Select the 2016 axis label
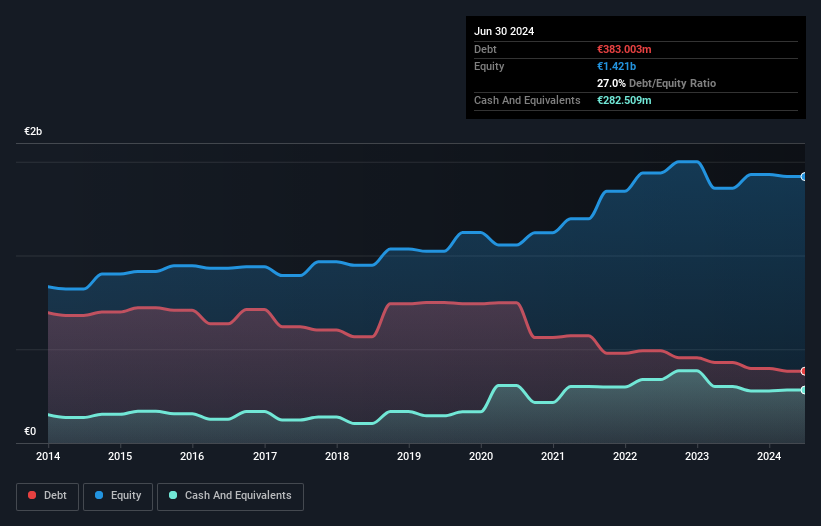 [x=192, y=456]
